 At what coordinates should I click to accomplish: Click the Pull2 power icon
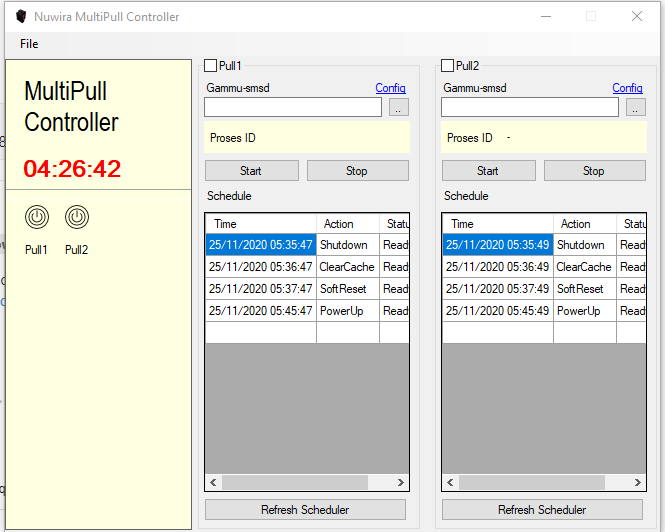(77, 217)
